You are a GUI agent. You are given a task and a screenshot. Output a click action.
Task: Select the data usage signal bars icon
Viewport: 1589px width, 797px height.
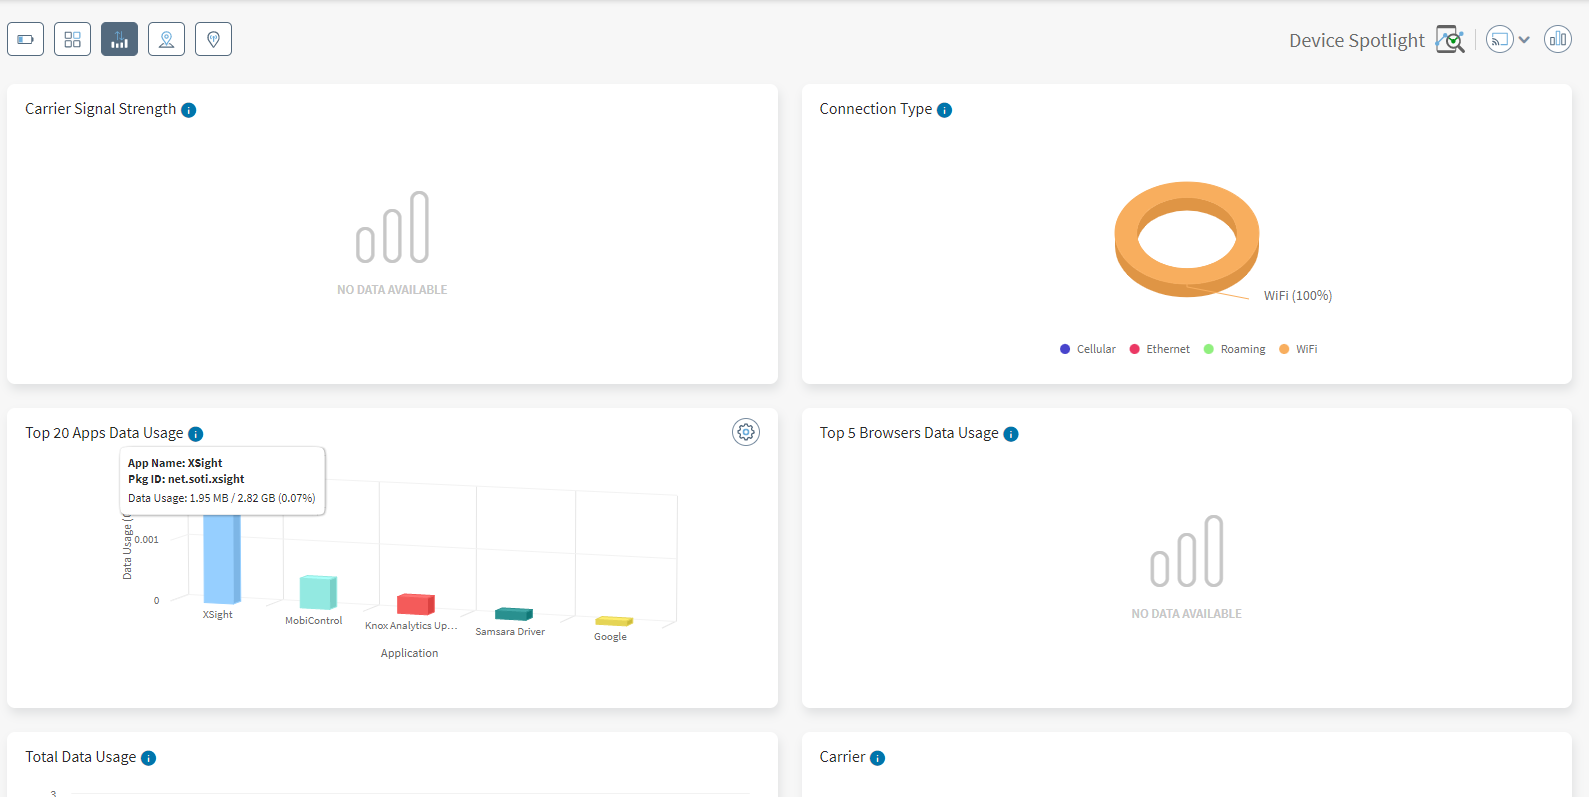[x=119, y=39]
